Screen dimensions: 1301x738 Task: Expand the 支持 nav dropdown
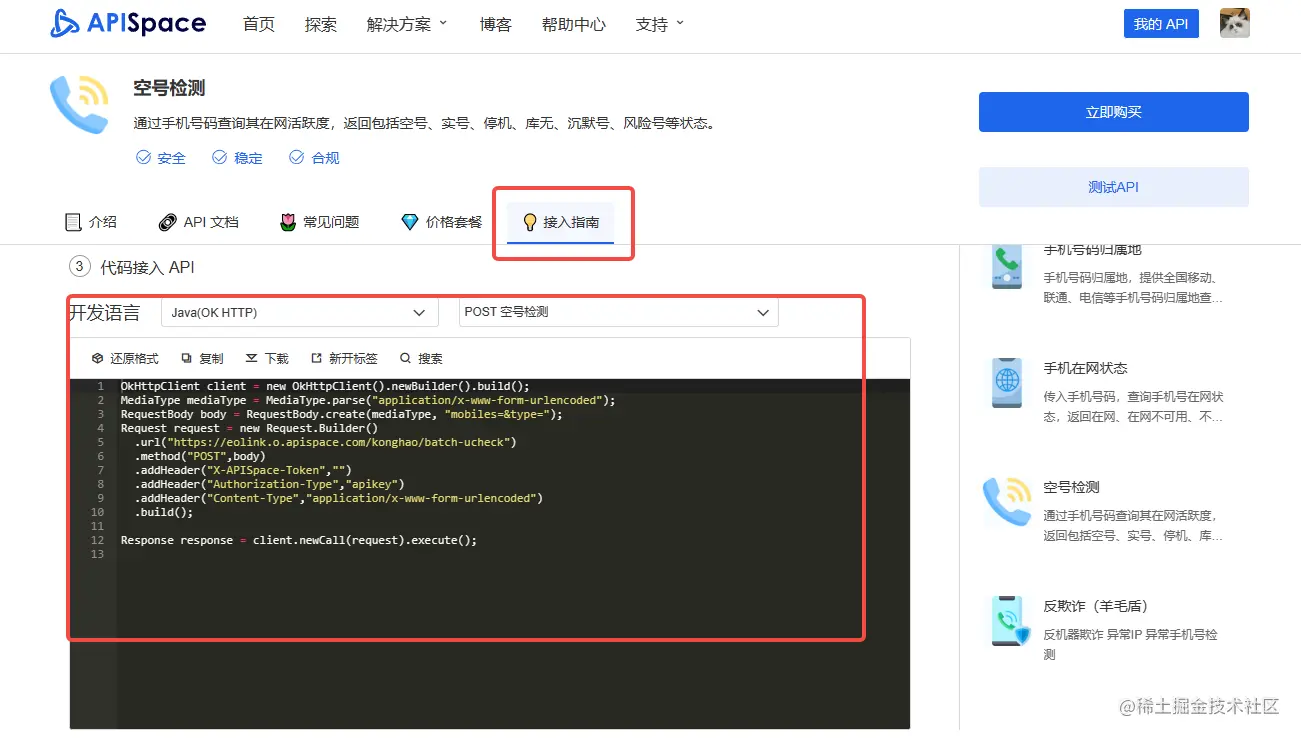click(660, 24)
